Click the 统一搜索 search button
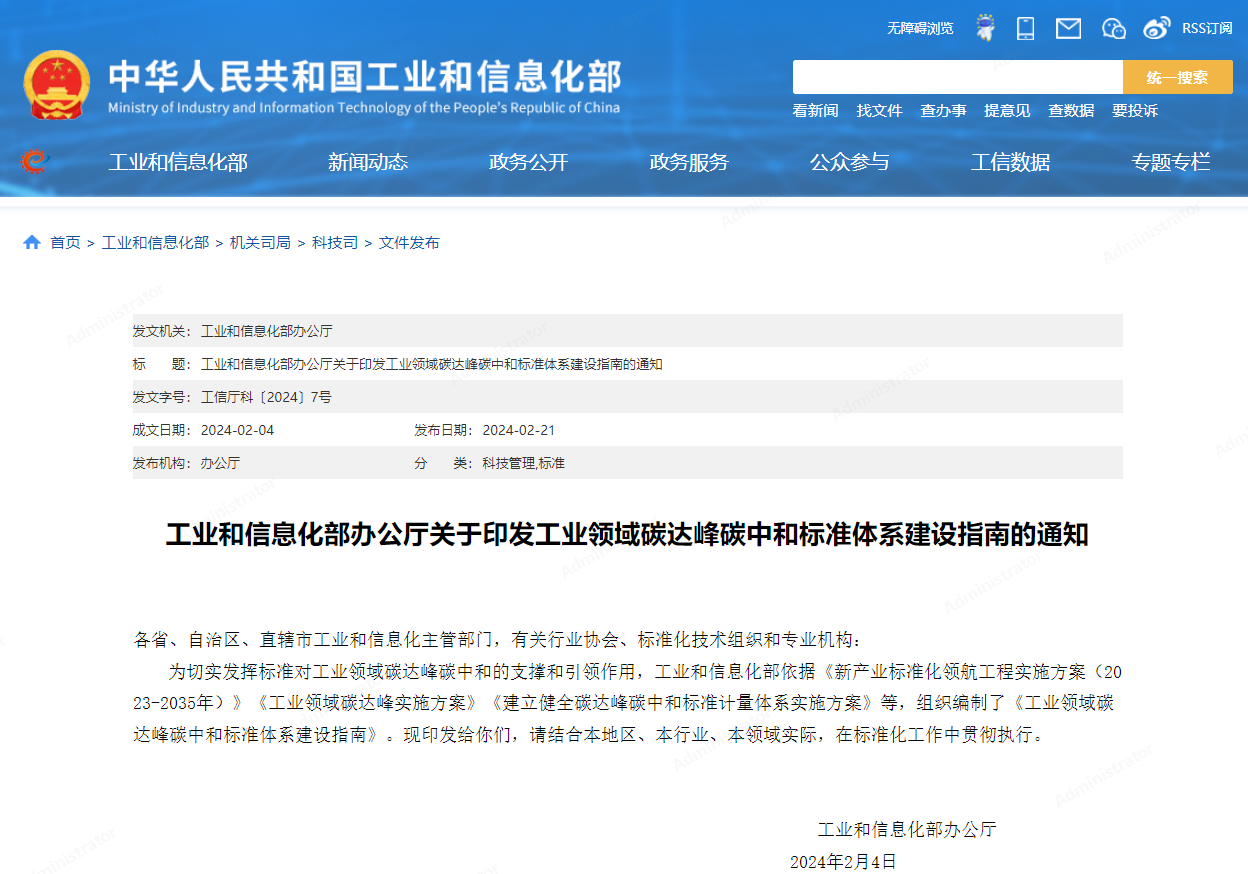The height and width of the screenshot is (874, 1248). pos(1177,76)
